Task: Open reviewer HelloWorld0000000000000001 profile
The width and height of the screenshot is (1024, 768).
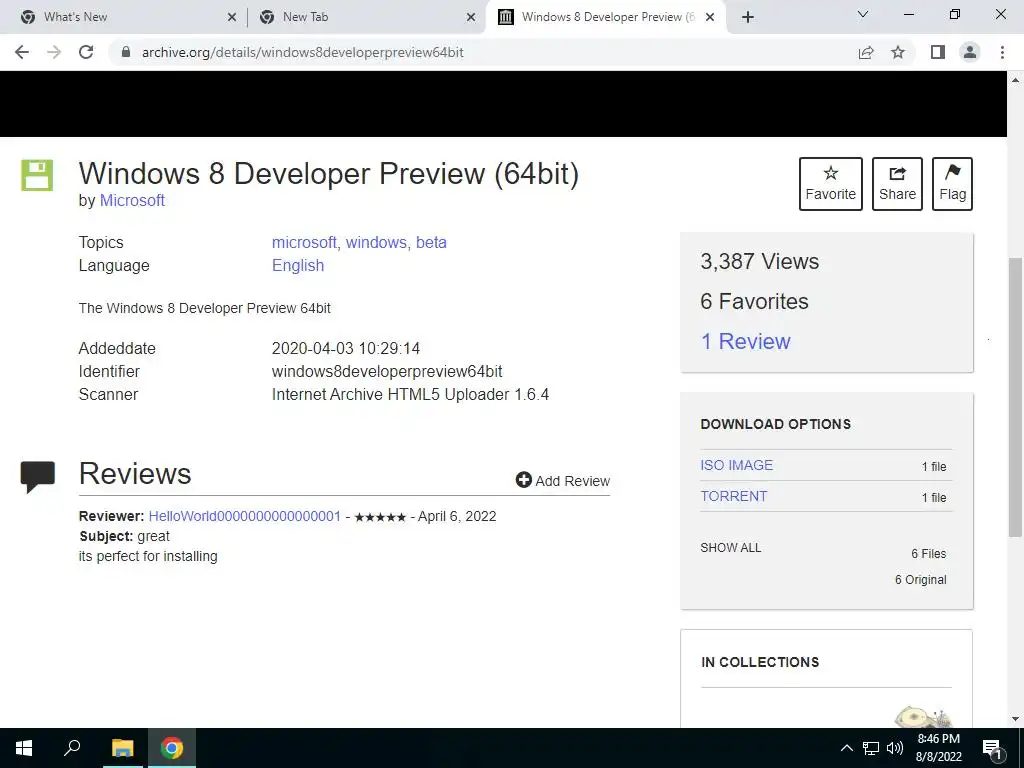Action: 245,516
